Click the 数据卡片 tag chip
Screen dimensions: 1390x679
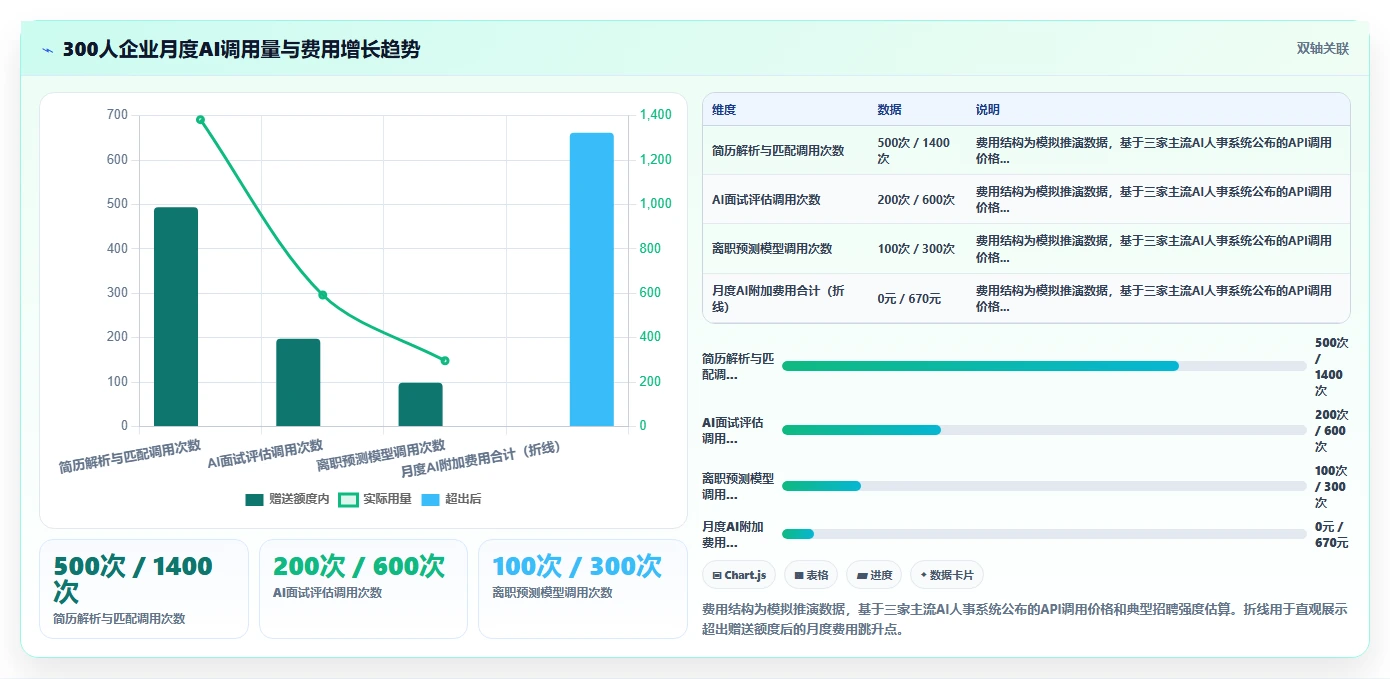point(946,575)
